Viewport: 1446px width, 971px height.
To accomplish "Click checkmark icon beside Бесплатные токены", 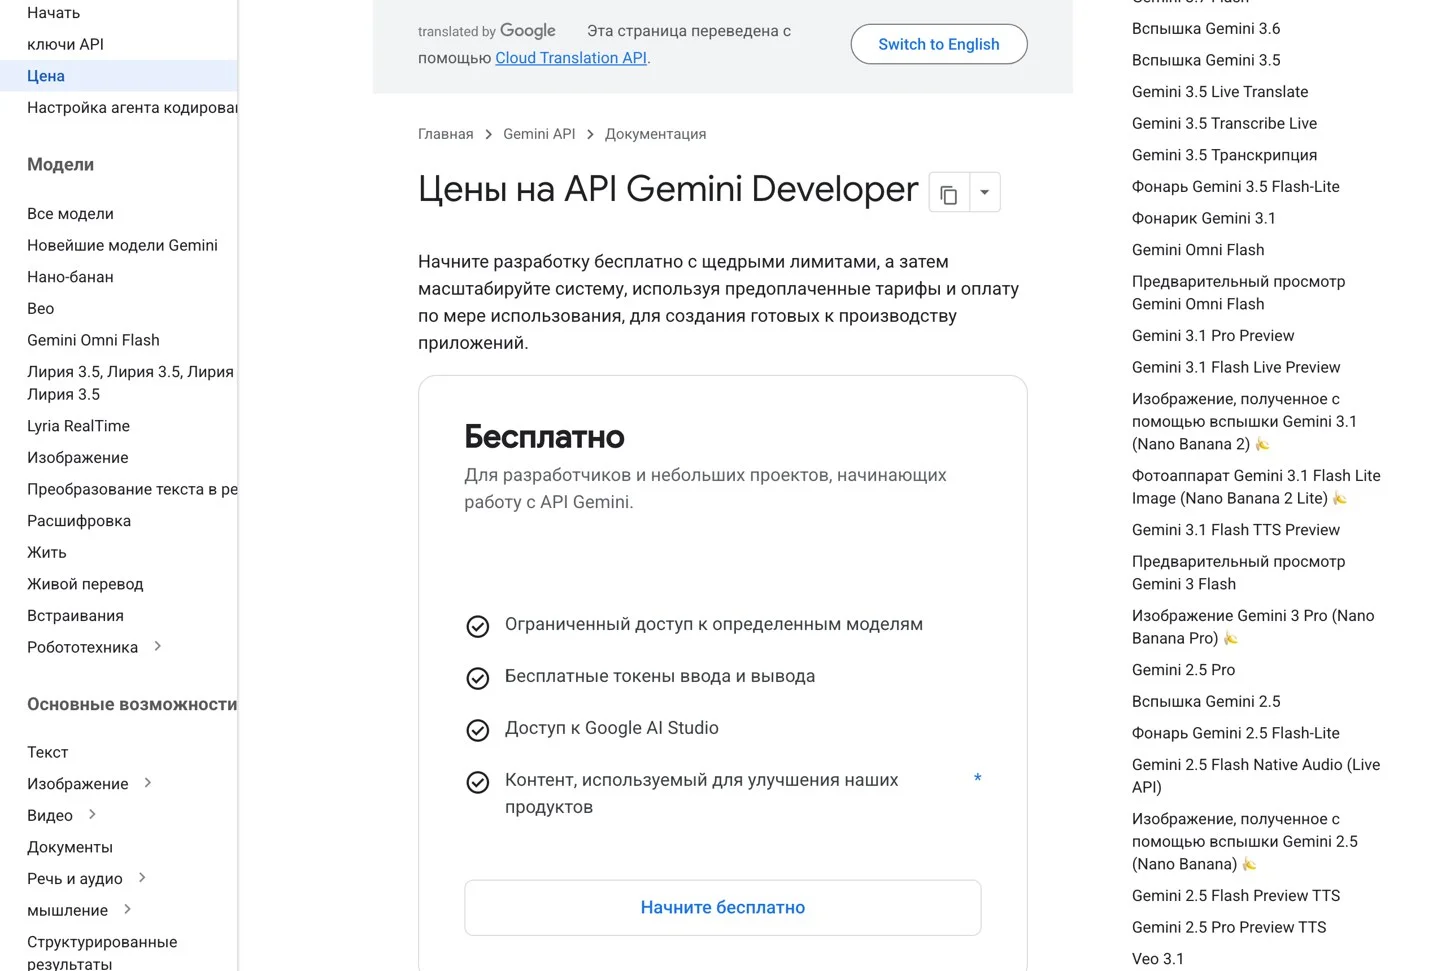I will [x=478, y=678].
